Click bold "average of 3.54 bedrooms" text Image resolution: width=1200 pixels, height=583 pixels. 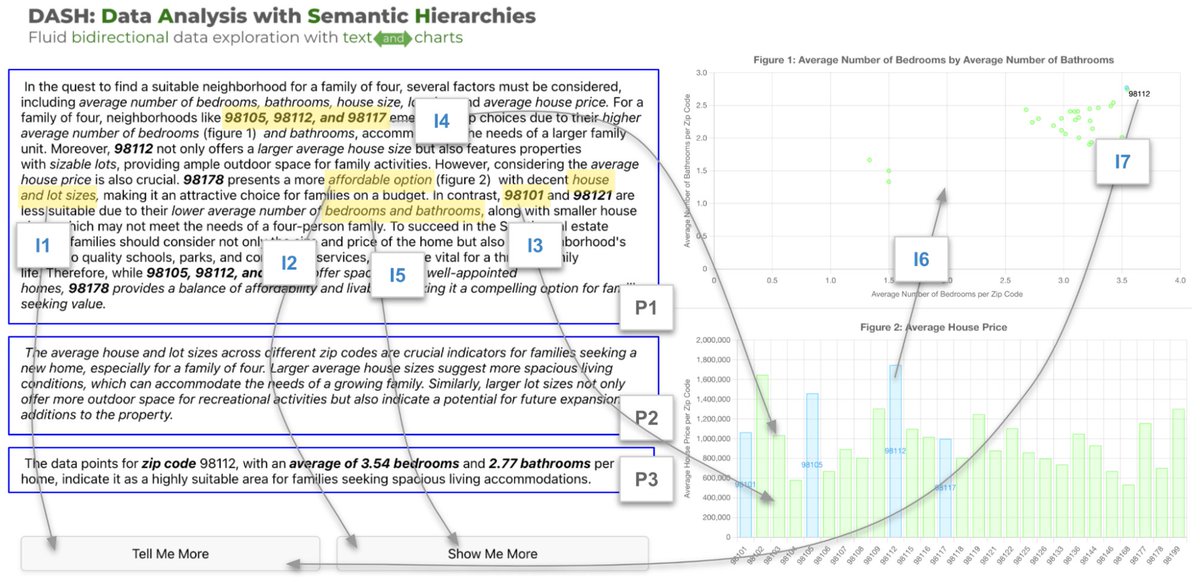click(374, 464)
